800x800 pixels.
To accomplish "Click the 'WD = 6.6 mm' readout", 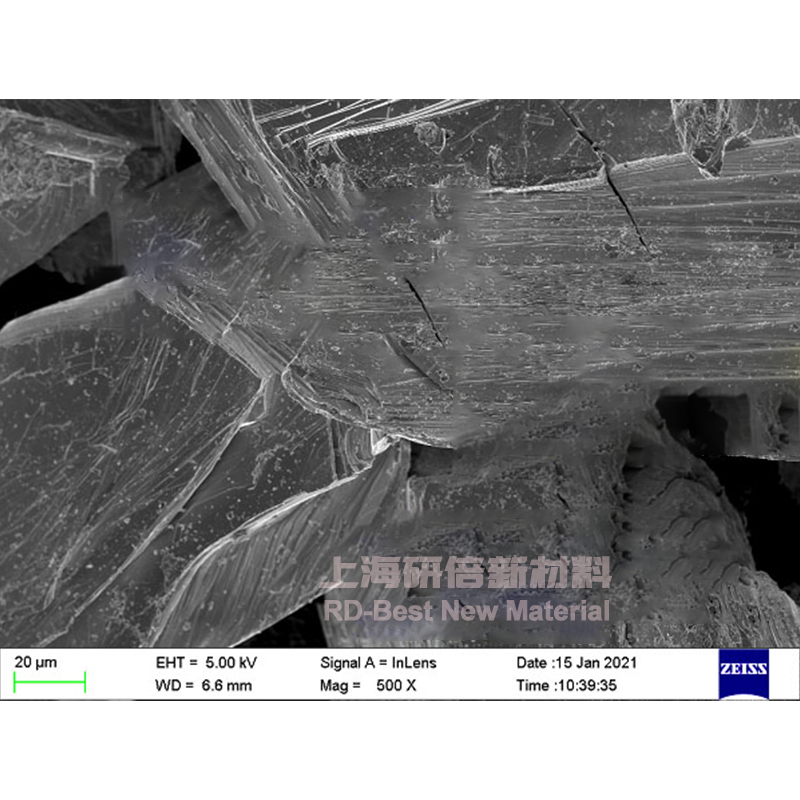I will 204,685.
